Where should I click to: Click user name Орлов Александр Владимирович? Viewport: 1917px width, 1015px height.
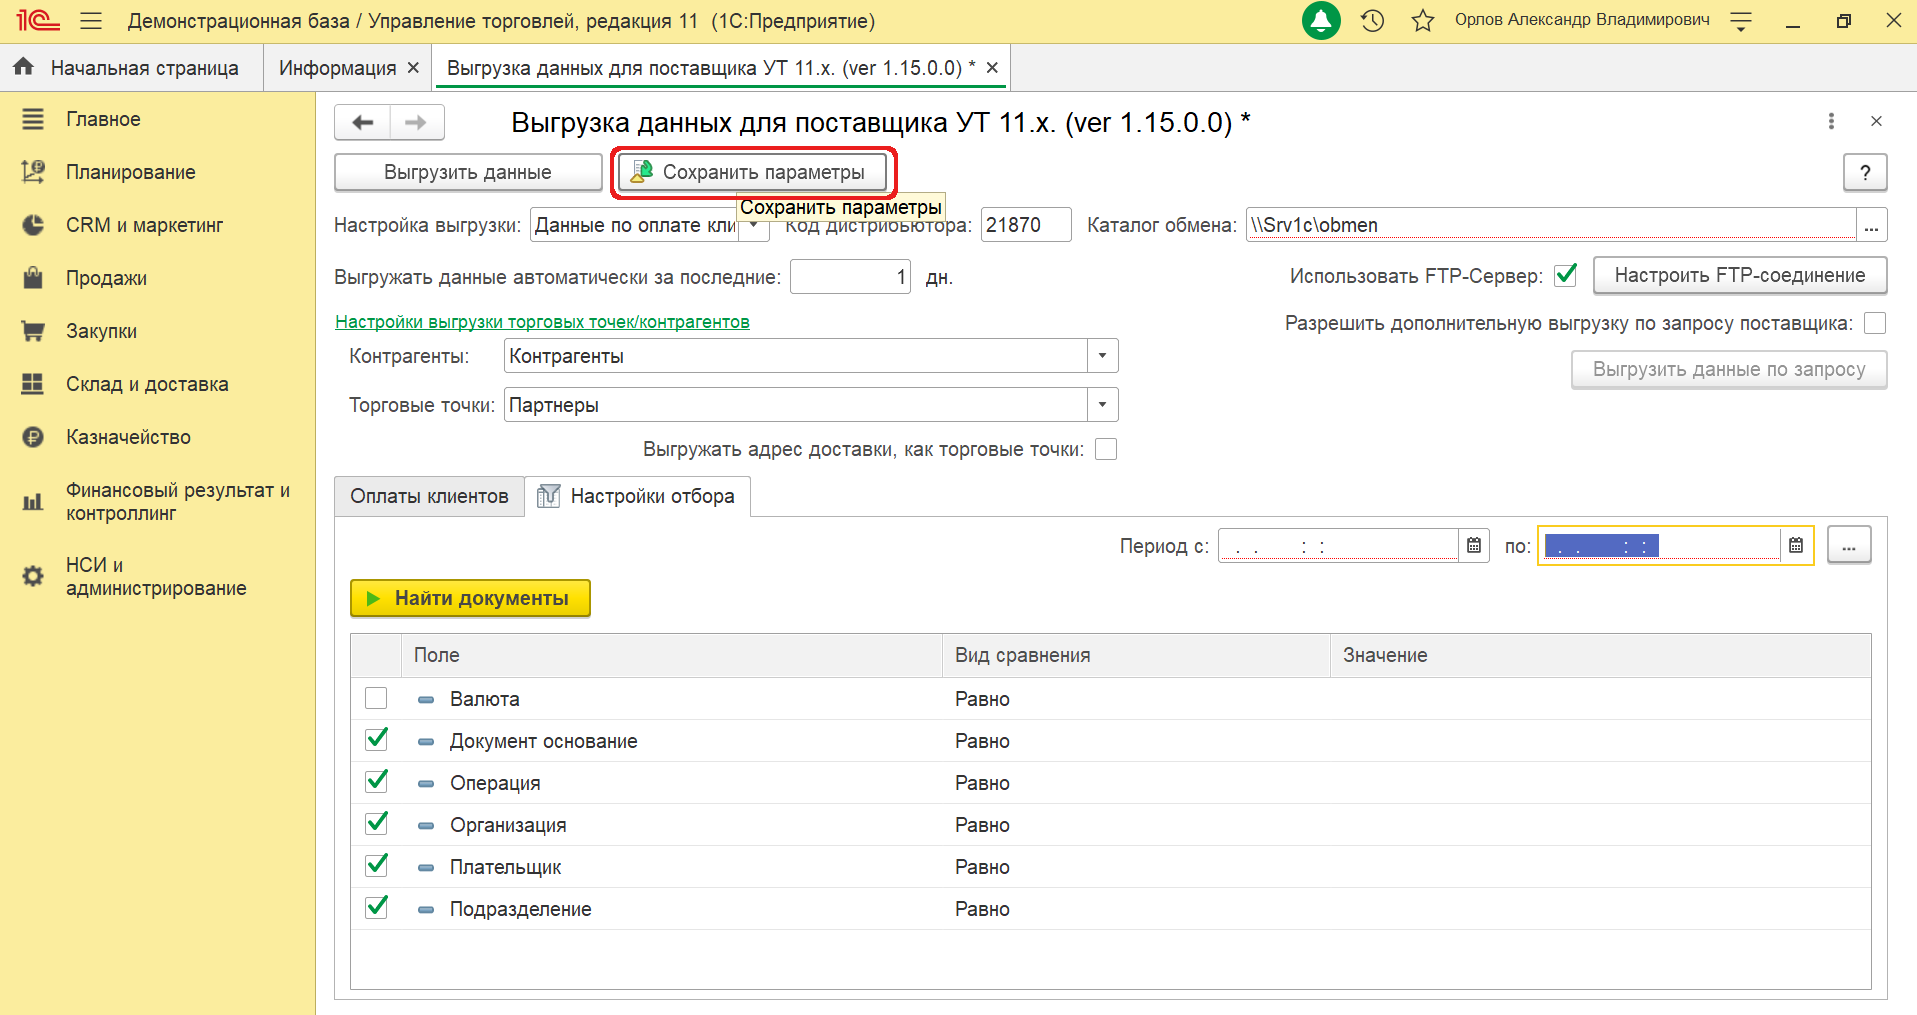[1582, 20]
